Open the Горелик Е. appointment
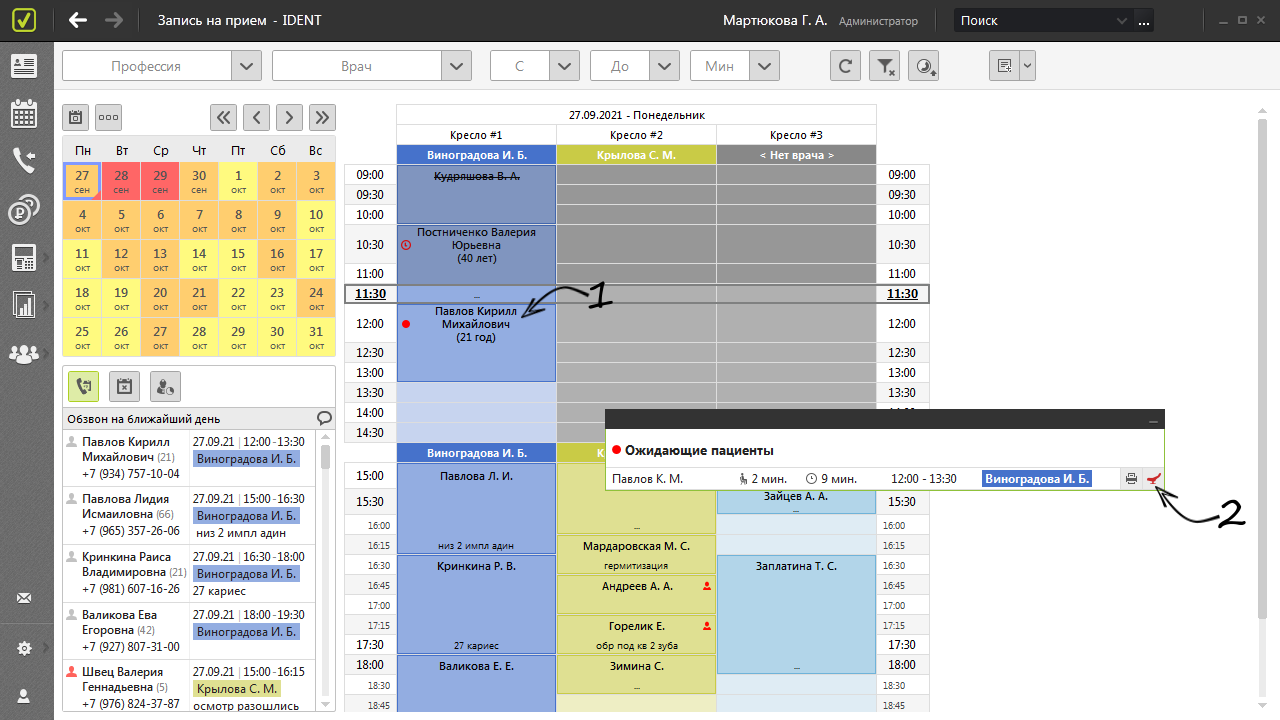Viewport: 1280px width, 720px height. 636,634
